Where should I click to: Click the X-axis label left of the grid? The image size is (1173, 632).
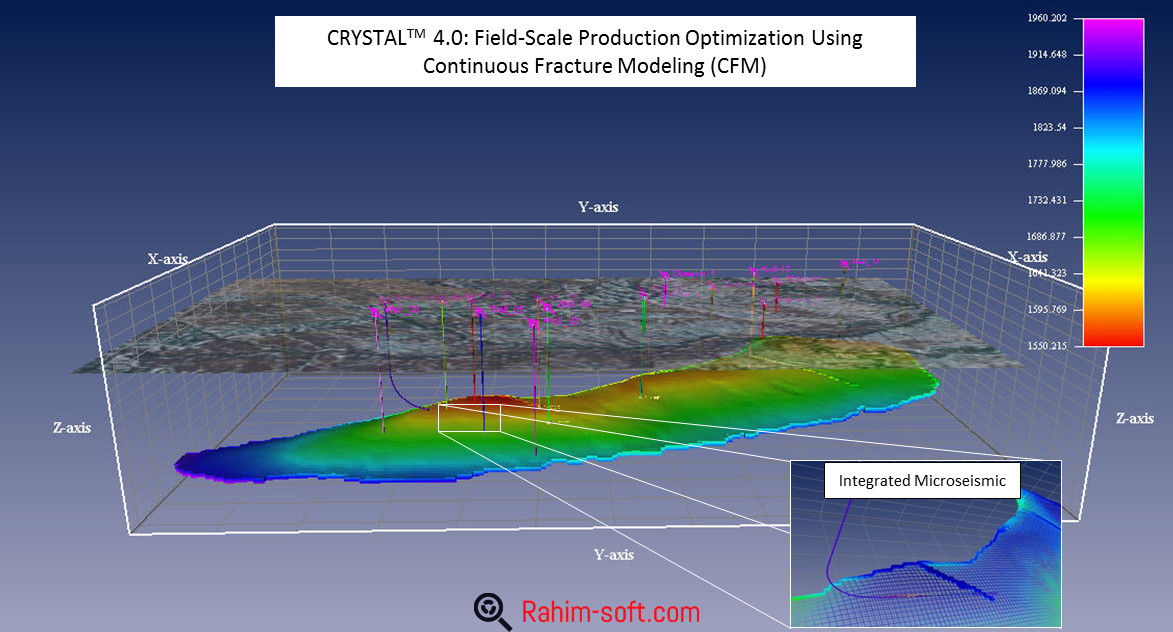click(168, 260)
